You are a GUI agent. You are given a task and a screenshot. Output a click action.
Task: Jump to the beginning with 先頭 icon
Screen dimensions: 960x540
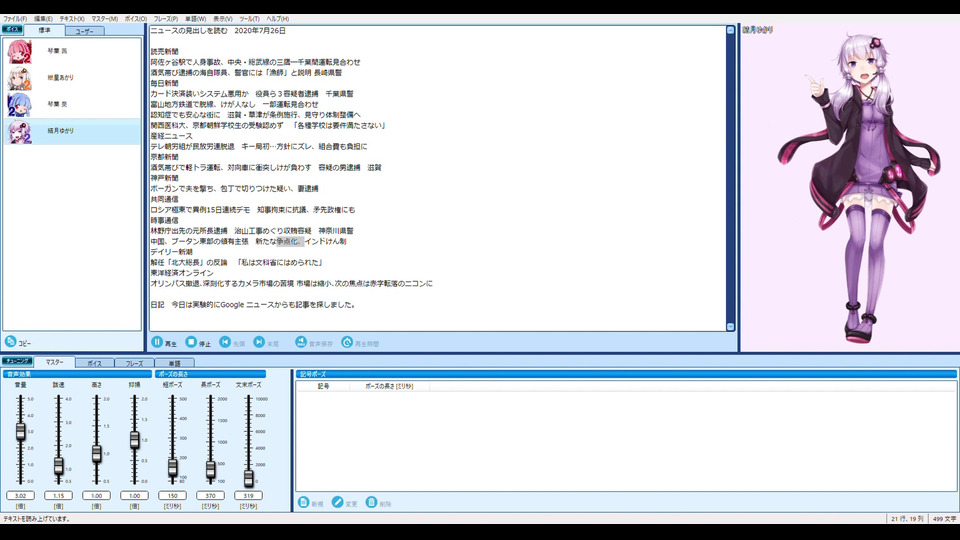225,342
